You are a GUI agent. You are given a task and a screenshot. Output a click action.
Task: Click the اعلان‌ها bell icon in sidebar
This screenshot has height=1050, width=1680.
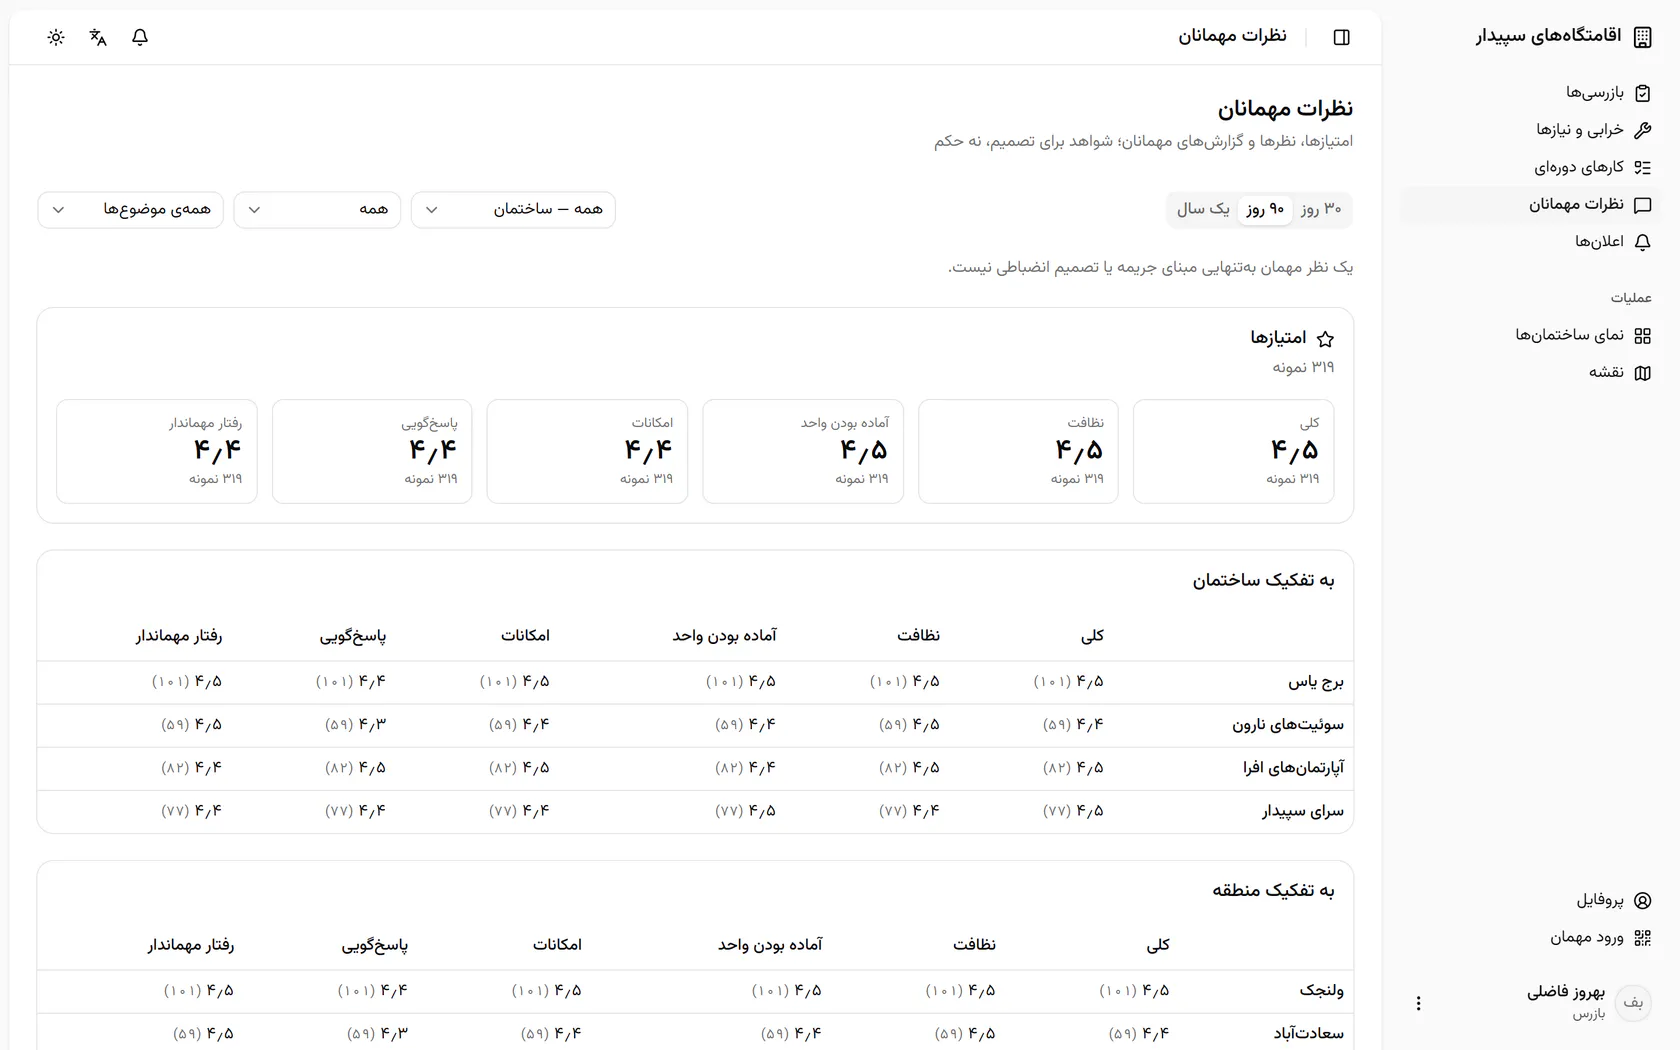[1642, 242]
